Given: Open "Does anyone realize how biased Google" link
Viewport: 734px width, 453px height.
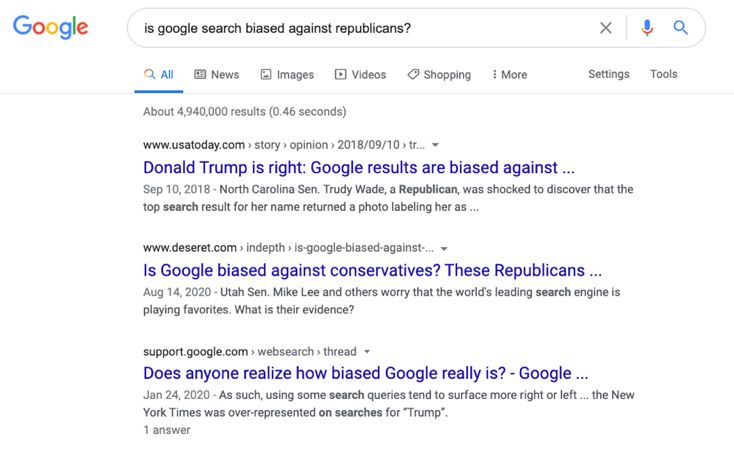Looking at the screenshot, I should [366, 373].
